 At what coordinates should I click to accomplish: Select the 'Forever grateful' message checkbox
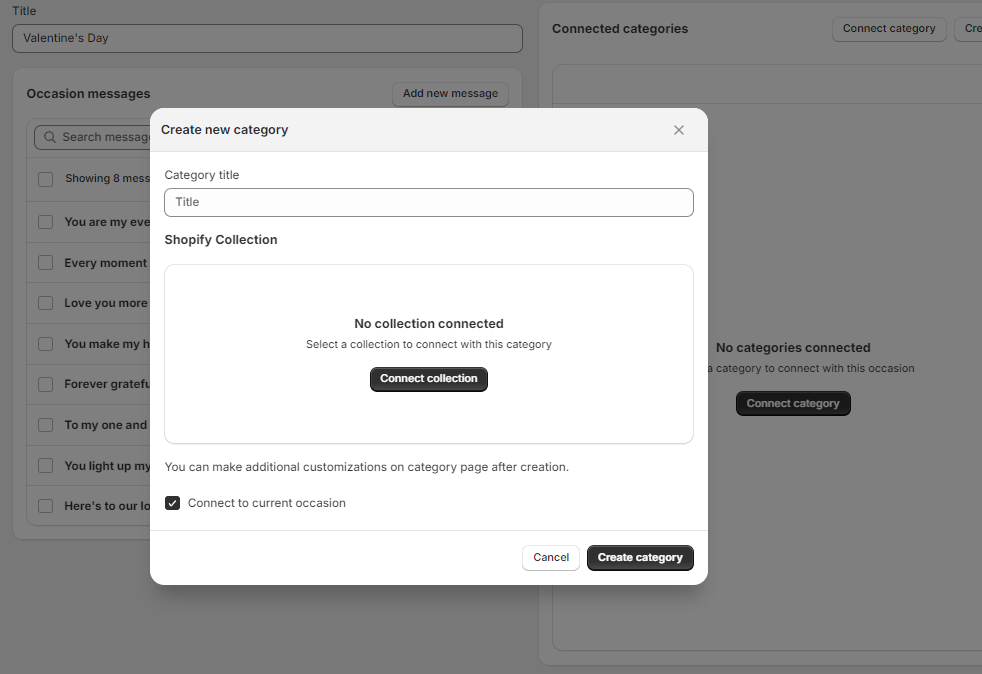45,384
